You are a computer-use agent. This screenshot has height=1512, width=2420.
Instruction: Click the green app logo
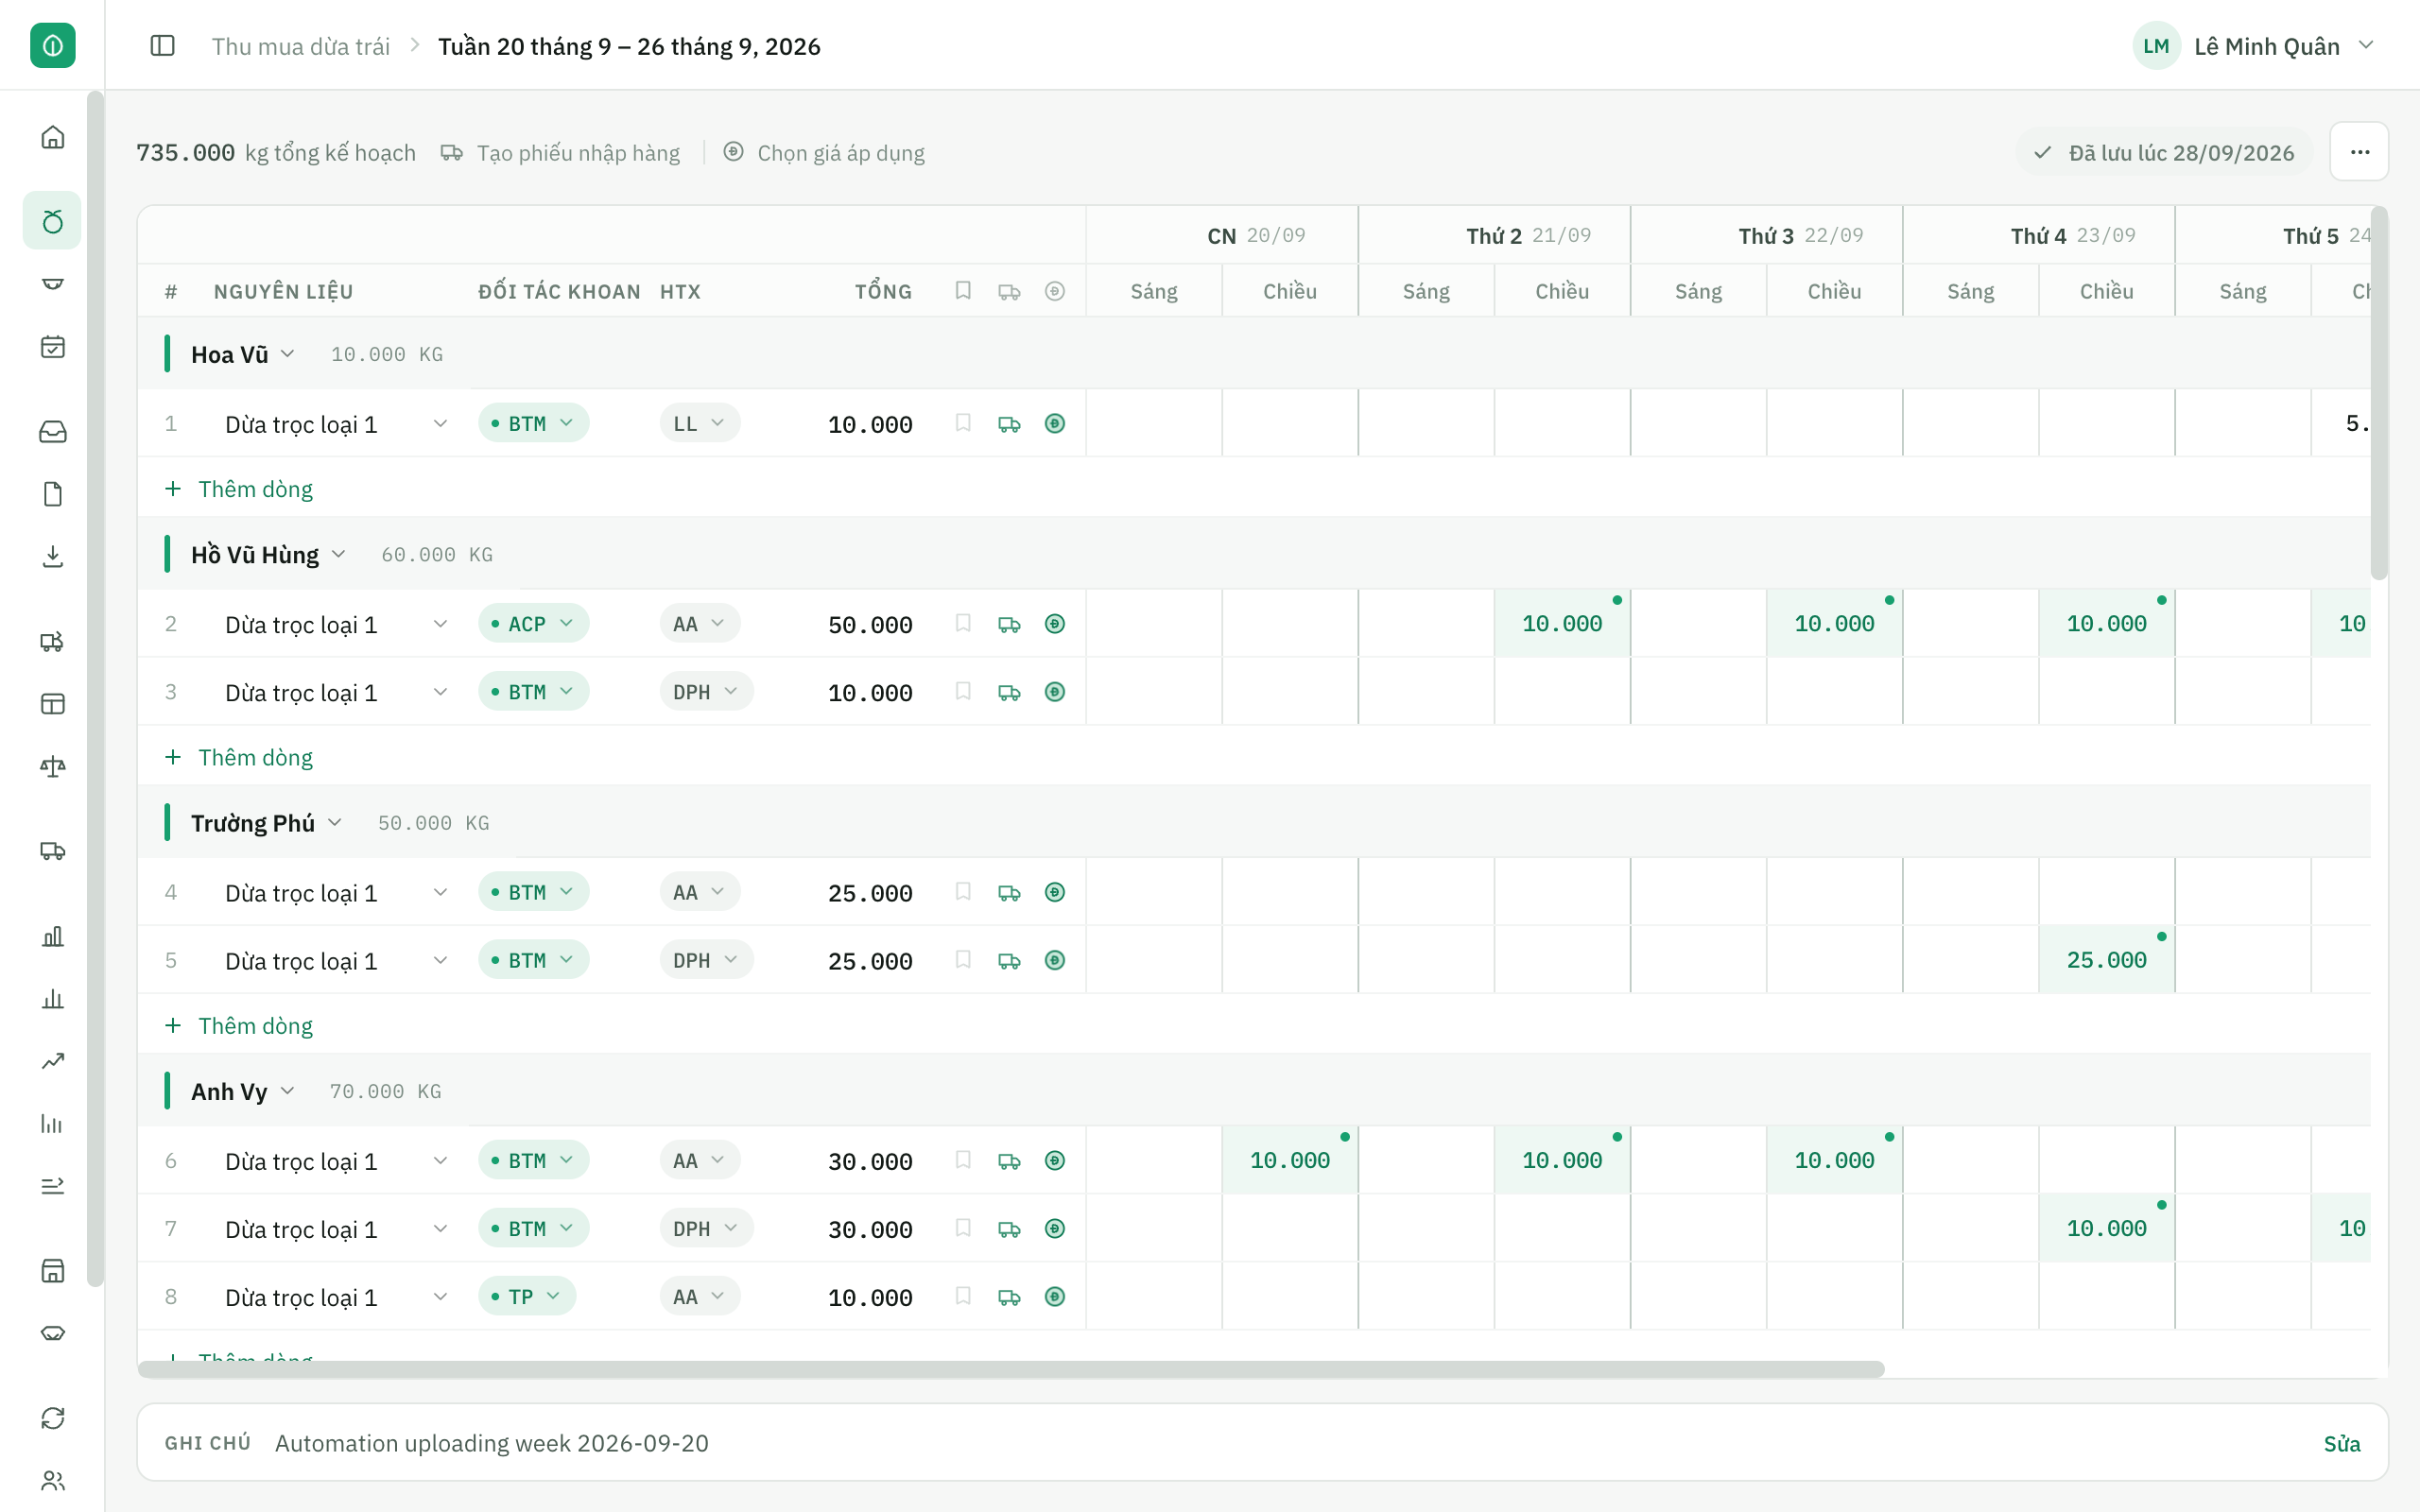[x=53, y=46]
